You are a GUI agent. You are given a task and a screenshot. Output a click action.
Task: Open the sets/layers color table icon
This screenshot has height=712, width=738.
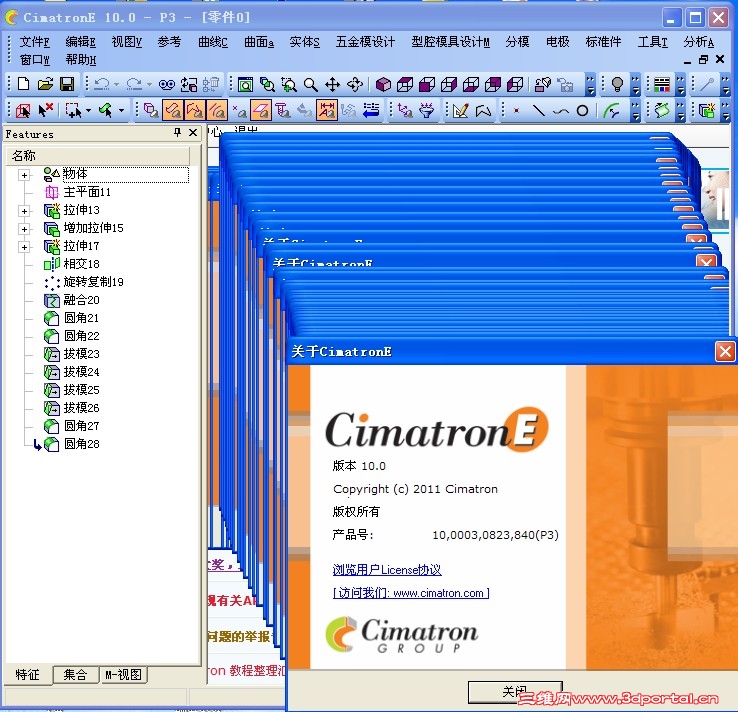[x=661, y=85]
